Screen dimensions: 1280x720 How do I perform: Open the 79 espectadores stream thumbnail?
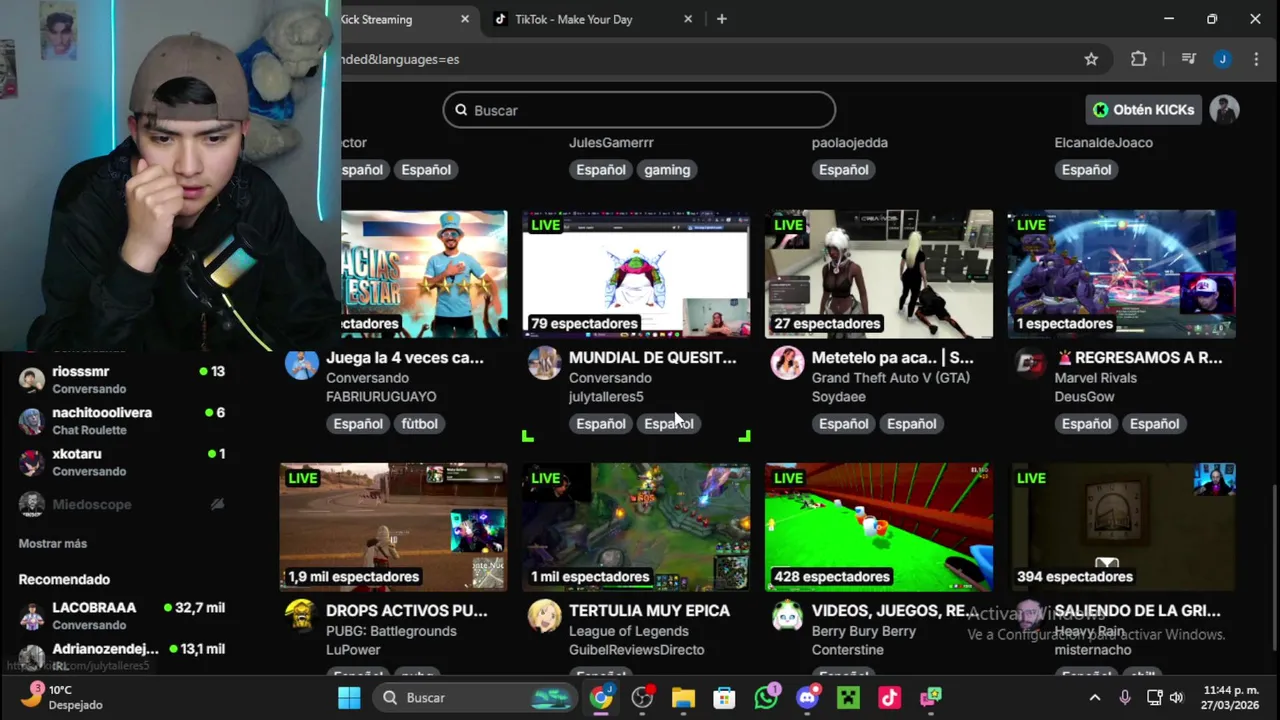coord(636,274)
